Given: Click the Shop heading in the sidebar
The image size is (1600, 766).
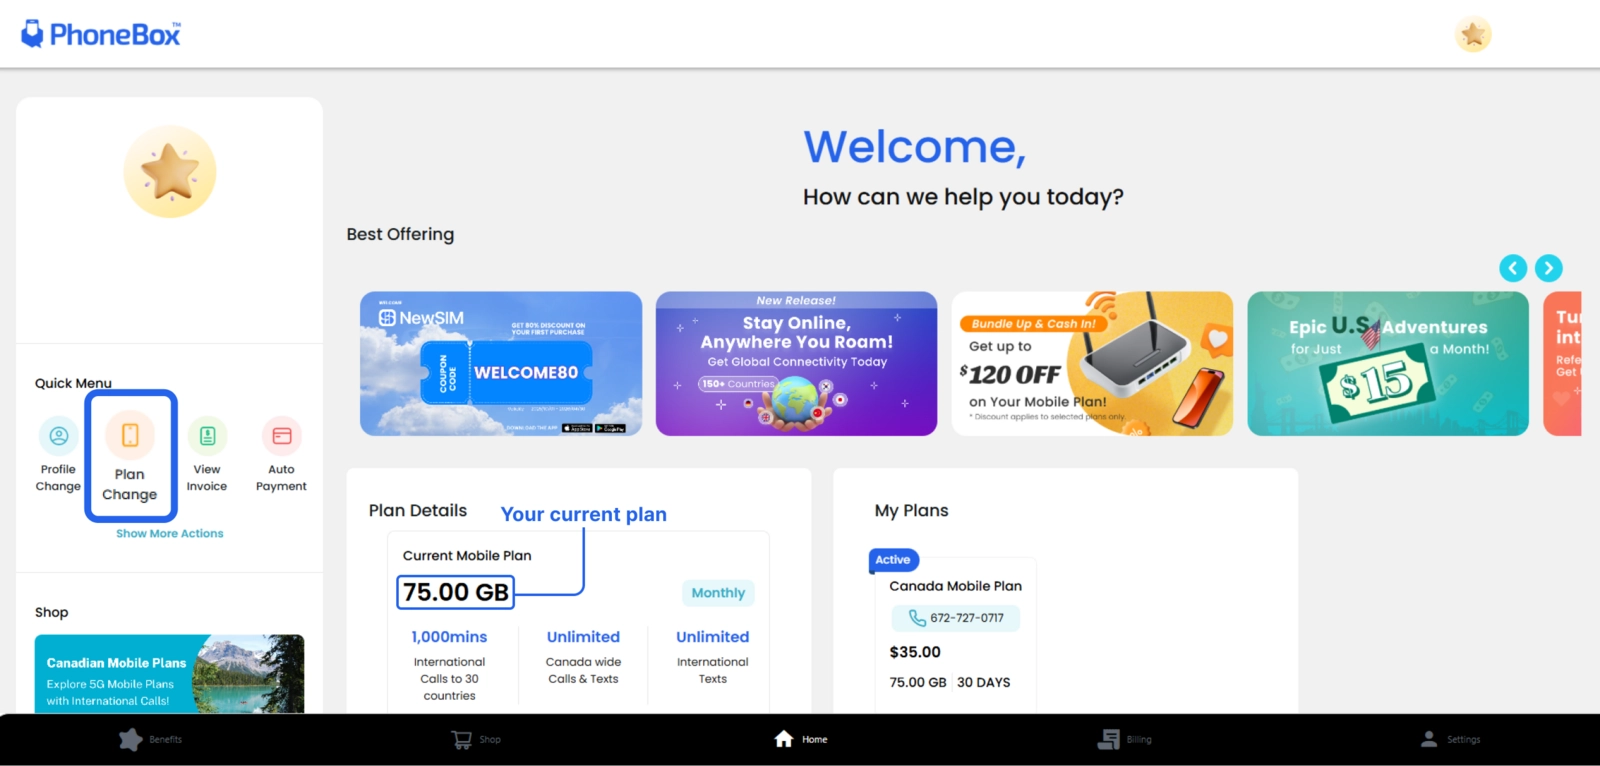Looking at the screenshot, I should (52, 612).
